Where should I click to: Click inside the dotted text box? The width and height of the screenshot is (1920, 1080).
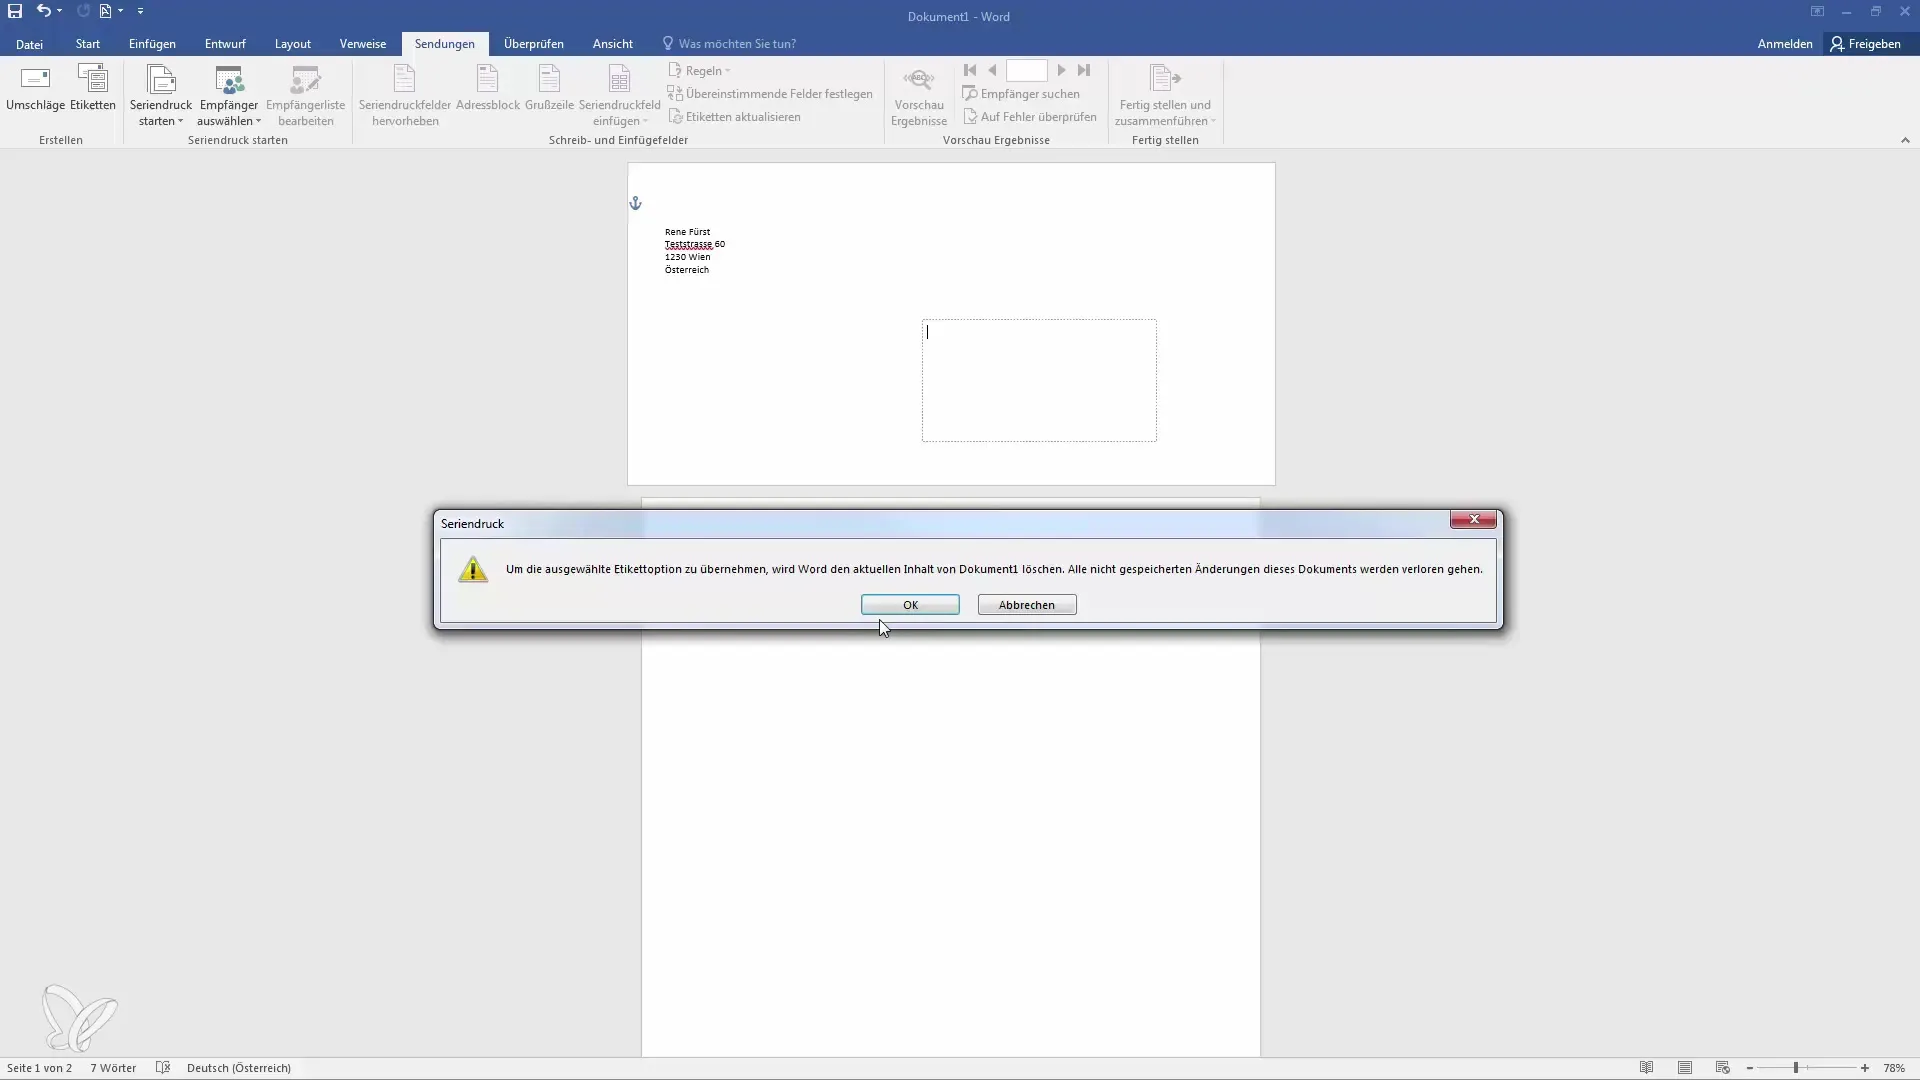[1039, 380]
